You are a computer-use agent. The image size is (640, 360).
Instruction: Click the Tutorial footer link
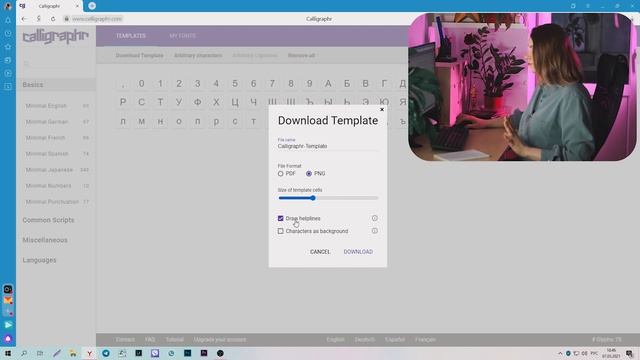click(174, 340)
